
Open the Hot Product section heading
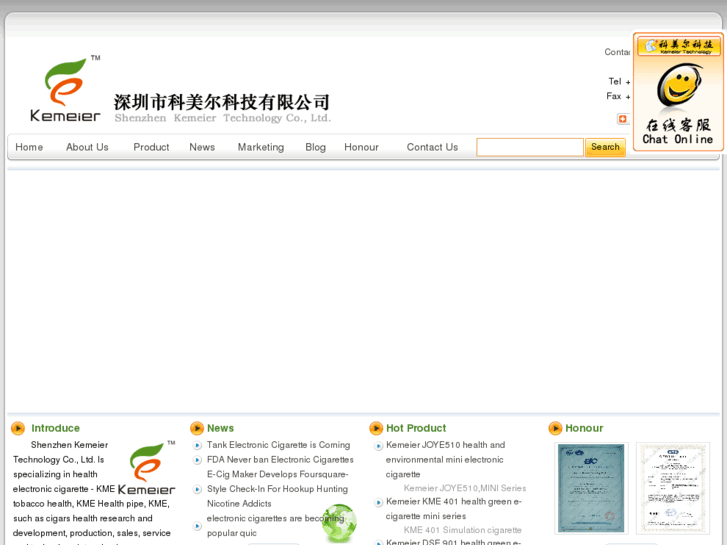(416, 428)
